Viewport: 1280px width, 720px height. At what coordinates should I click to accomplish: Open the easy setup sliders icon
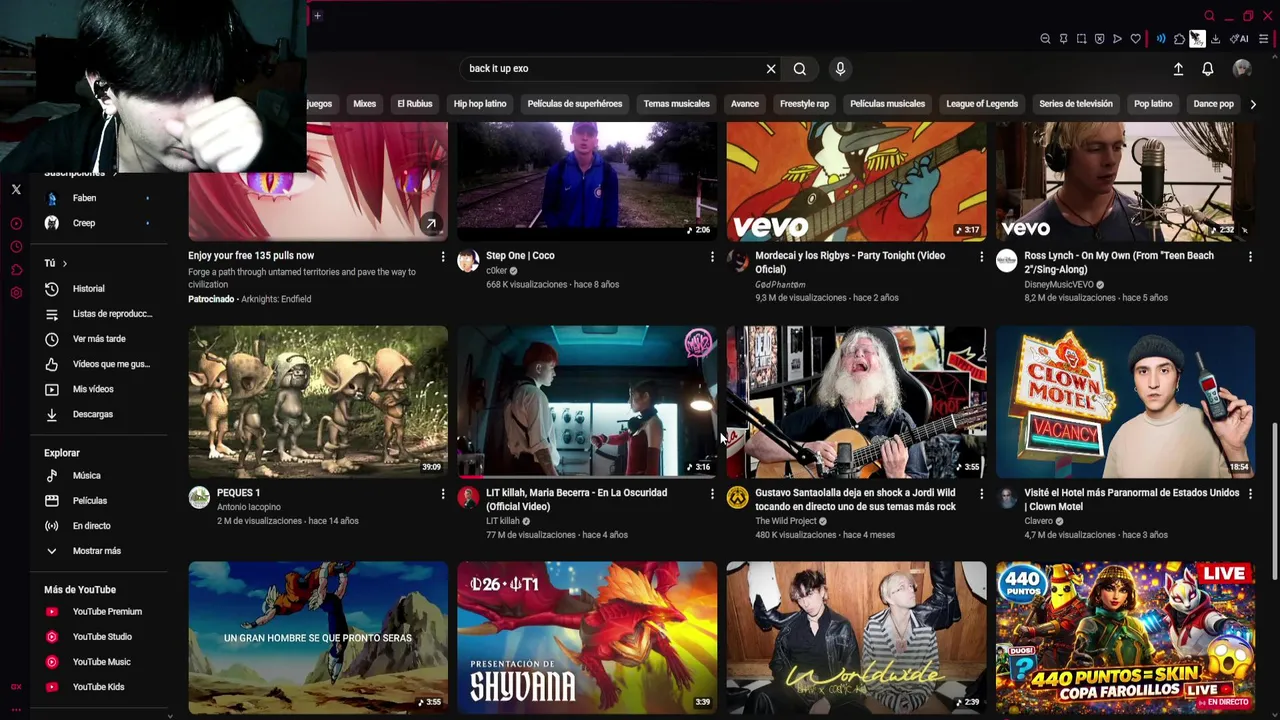click(x=1264, y=39)
